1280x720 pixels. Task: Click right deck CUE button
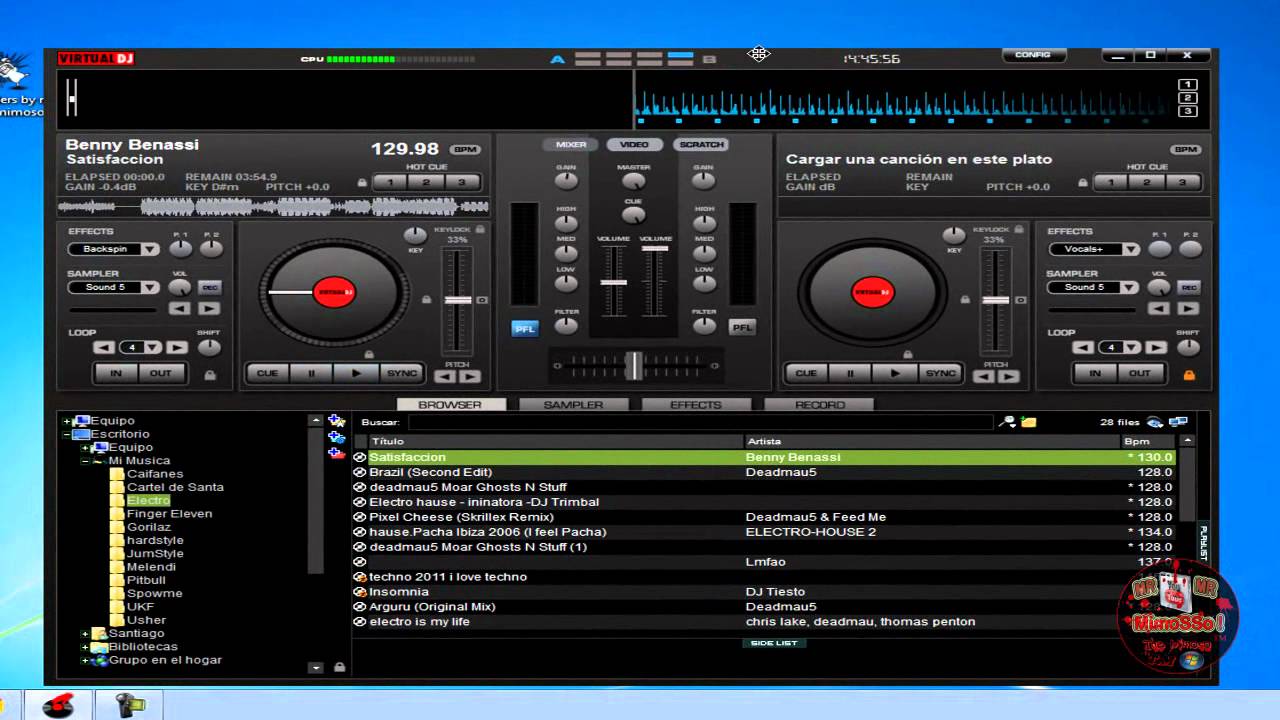pos(807,373)
